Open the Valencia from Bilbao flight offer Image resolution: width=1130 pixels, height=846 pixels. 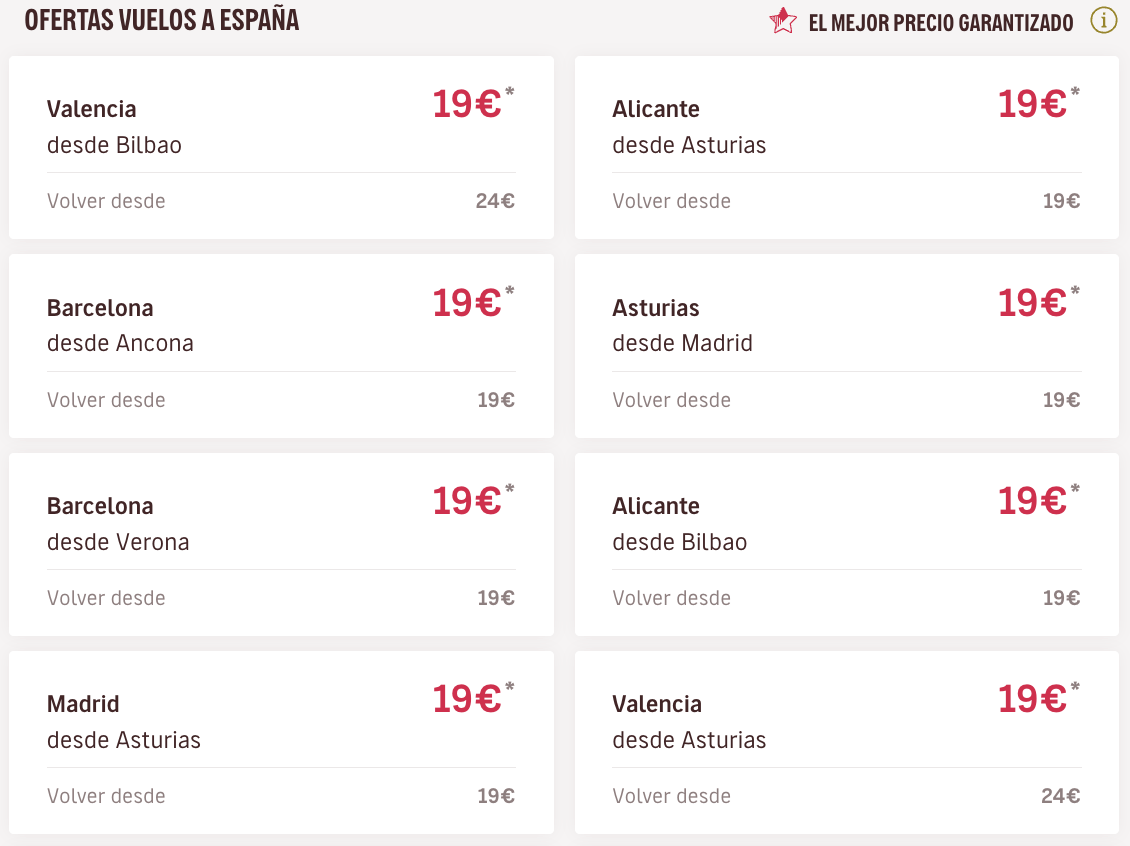pos(281,147)
